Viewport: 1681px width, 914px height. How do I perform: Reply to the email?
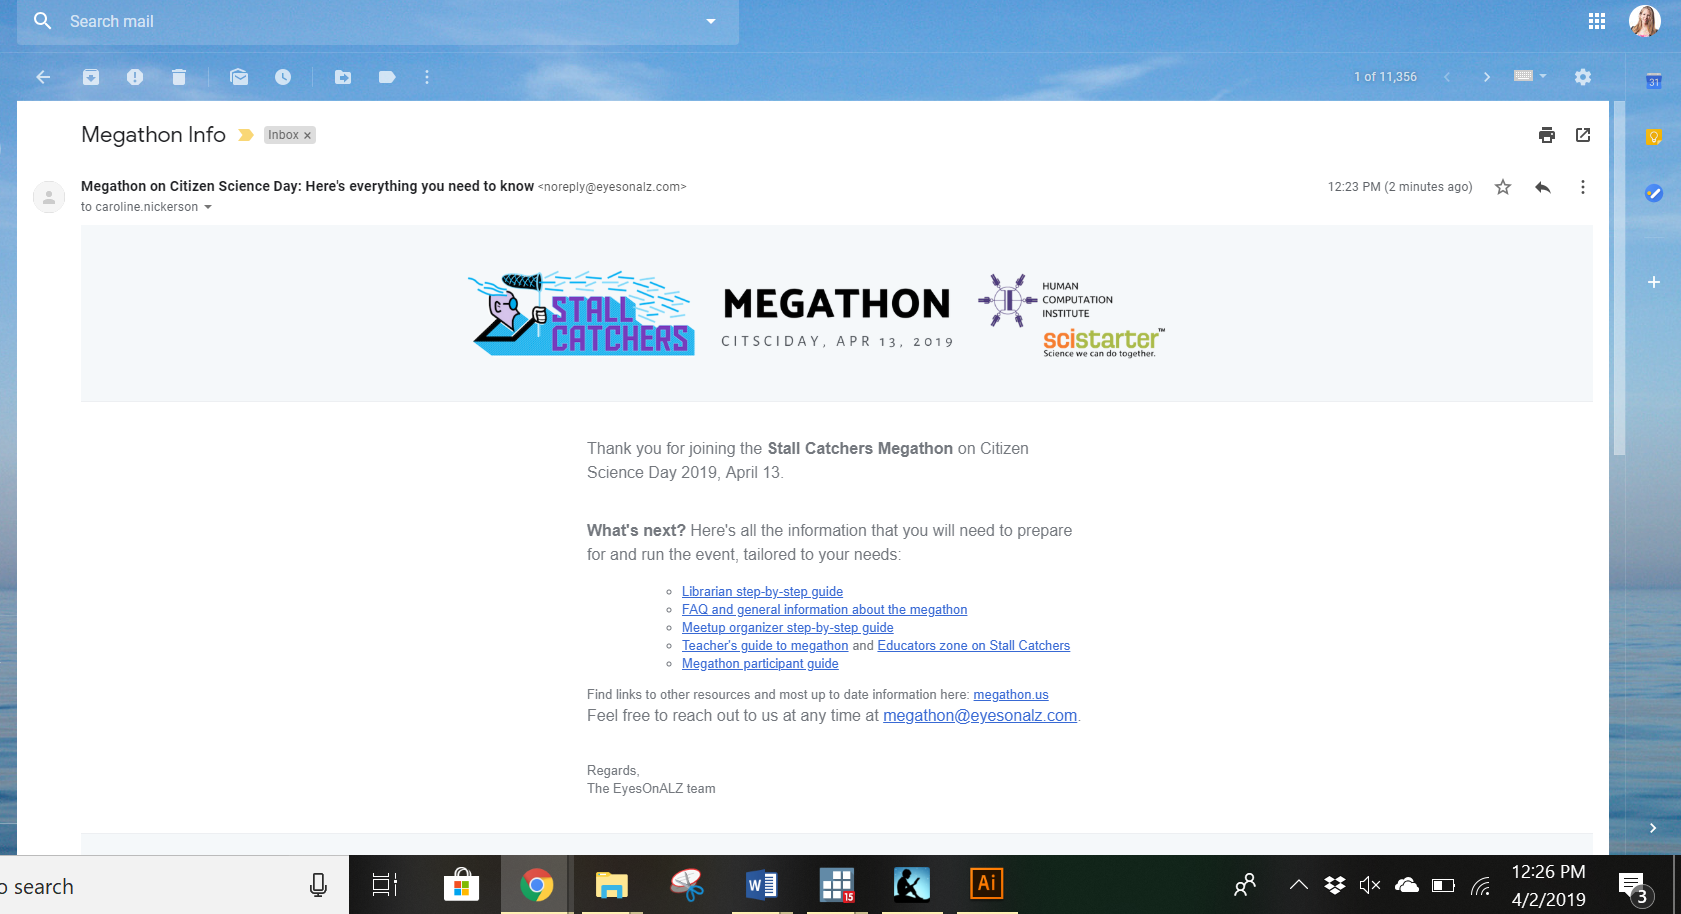tap(1543, 187)
